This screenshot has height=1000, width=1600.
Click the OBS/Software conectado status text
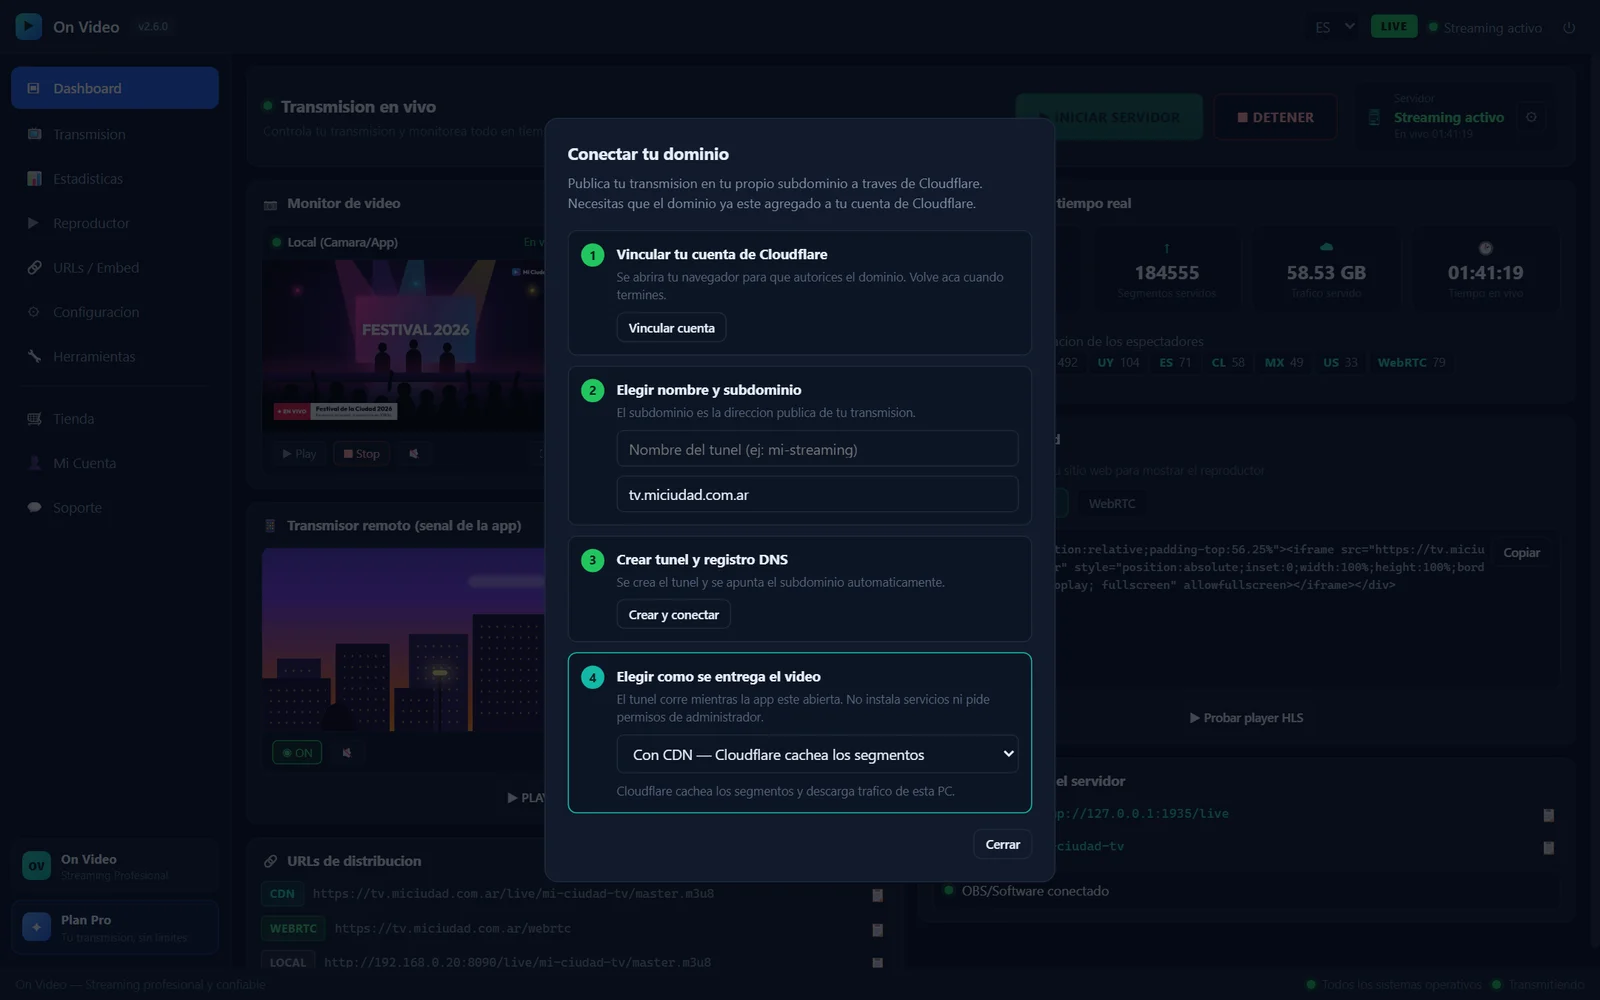coord(1035,891)
